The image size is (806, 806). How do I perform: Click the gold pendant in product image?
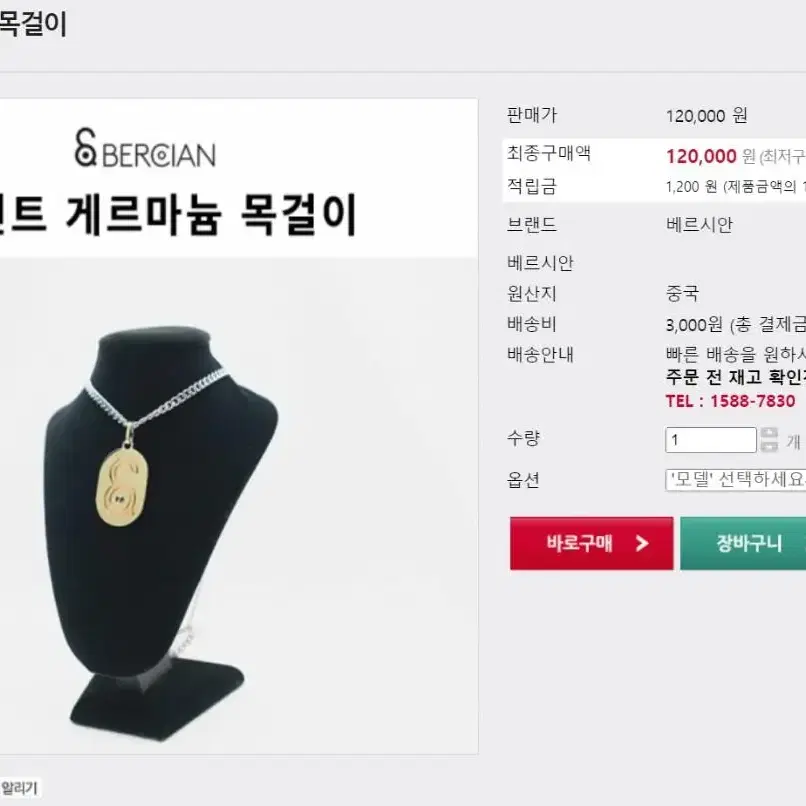pyautogui.click(x=122, y=486)
